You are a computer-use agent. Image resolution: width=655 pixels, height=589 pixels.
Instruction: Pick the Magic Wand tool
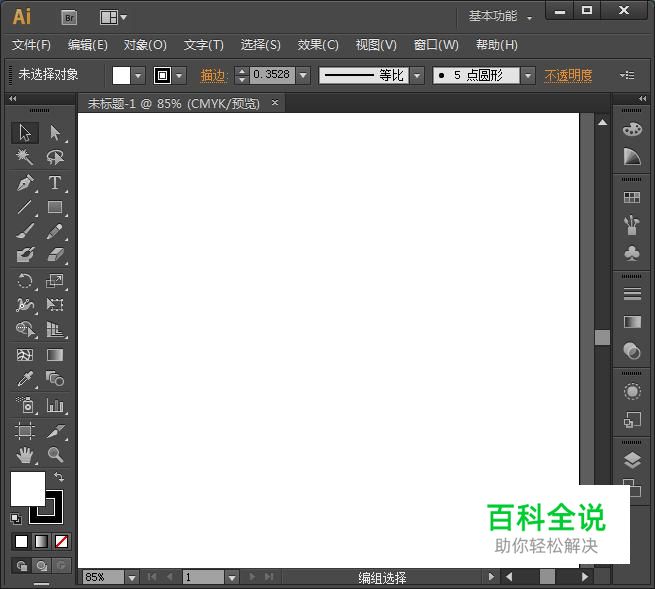(x=25, y=157)
